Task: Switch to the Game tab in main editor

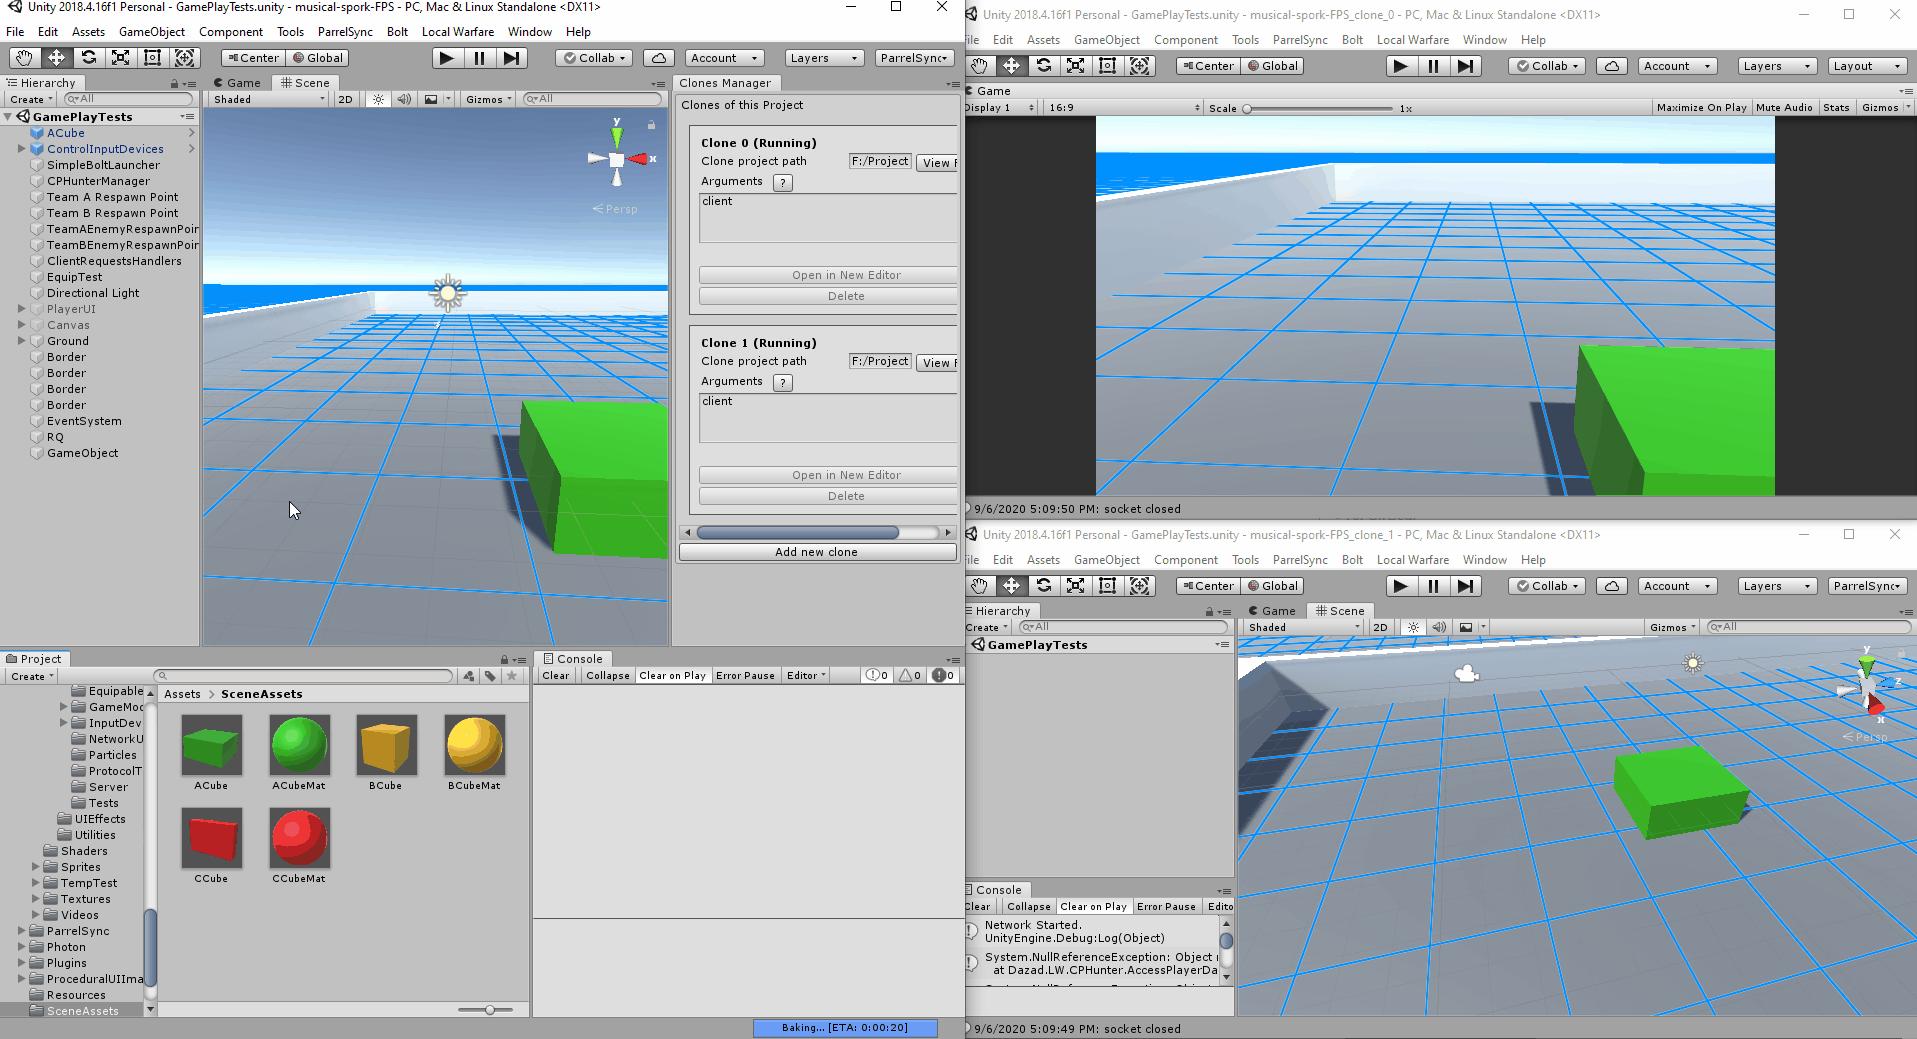Action: 237,83
